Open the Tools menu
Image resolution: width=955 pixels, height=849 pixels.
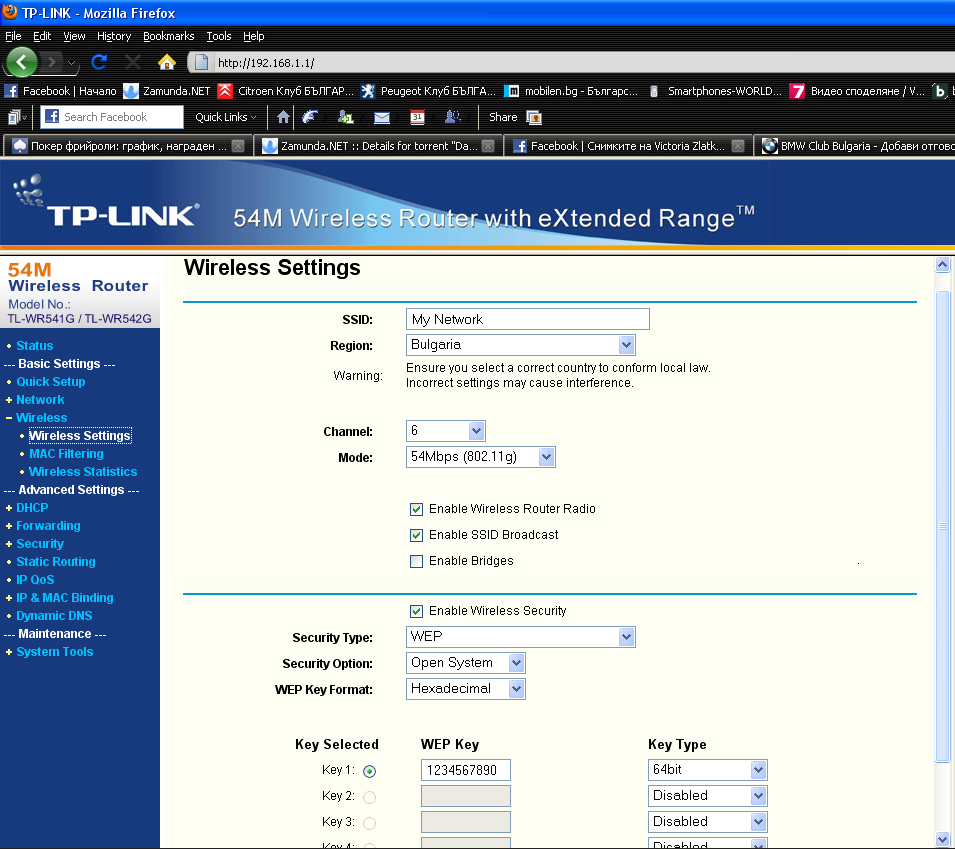[x=219, y=36]
